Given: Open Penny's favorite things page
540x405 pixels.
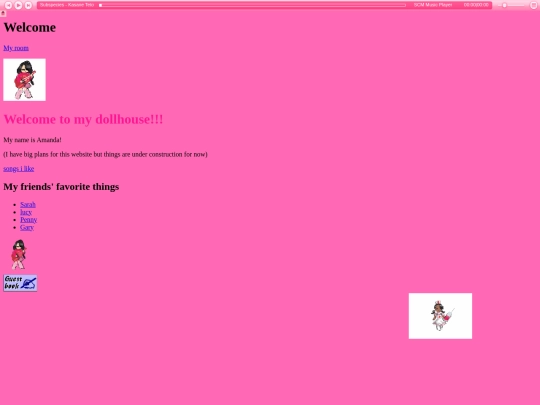Looking at the screenshot, I should (29, 220).
